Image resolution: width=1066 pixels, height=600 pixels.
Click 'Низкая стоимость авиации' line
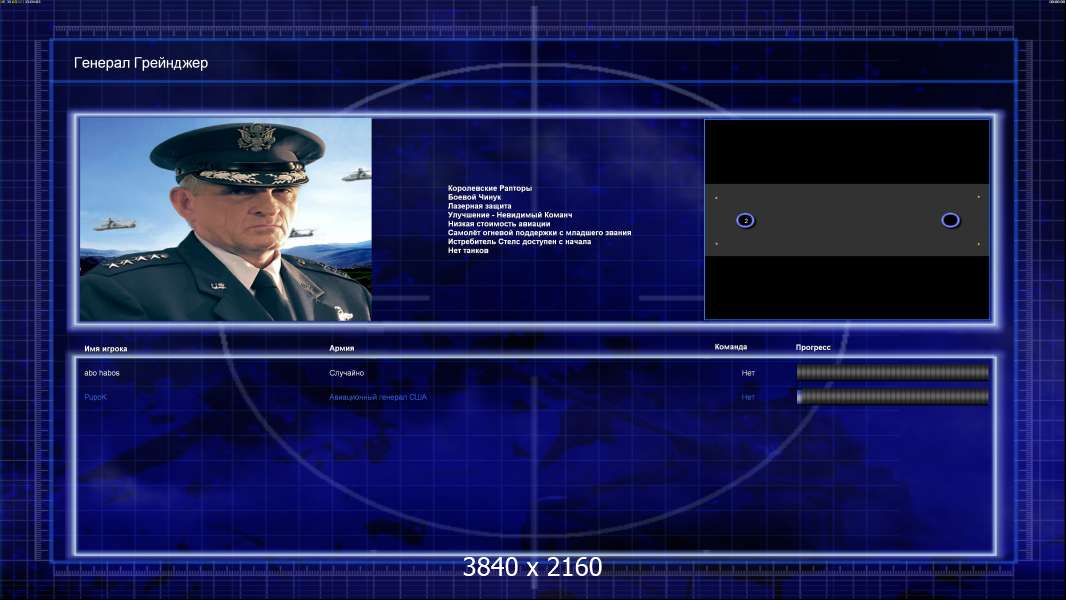(499, 224)
